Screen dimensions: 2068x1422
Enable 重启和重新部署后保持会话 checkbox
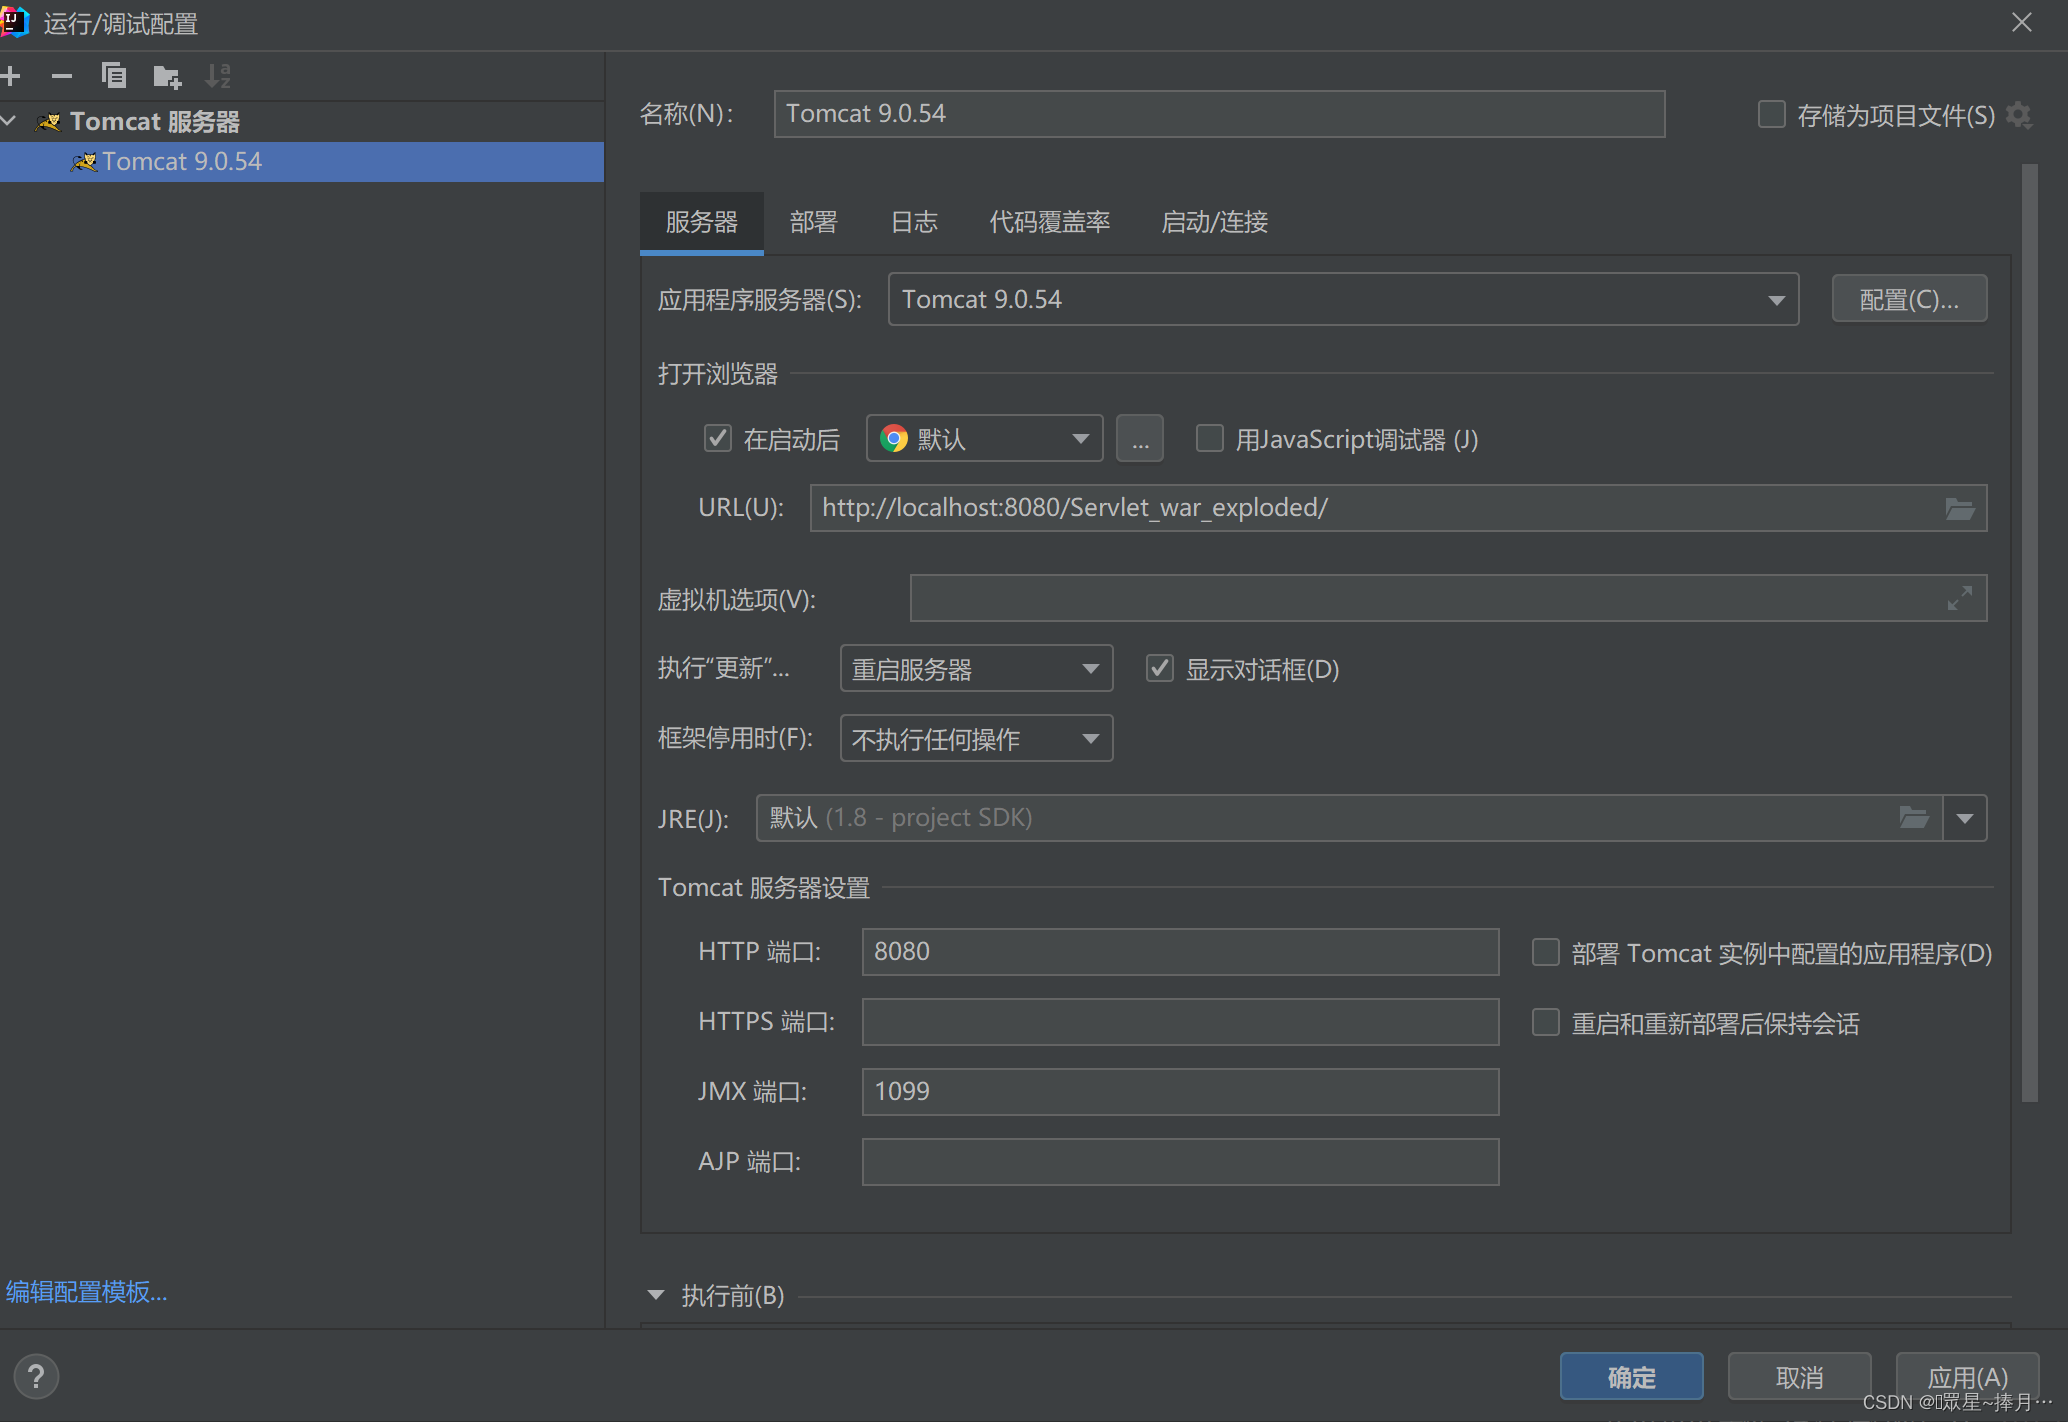(x=1546, y=1022)
